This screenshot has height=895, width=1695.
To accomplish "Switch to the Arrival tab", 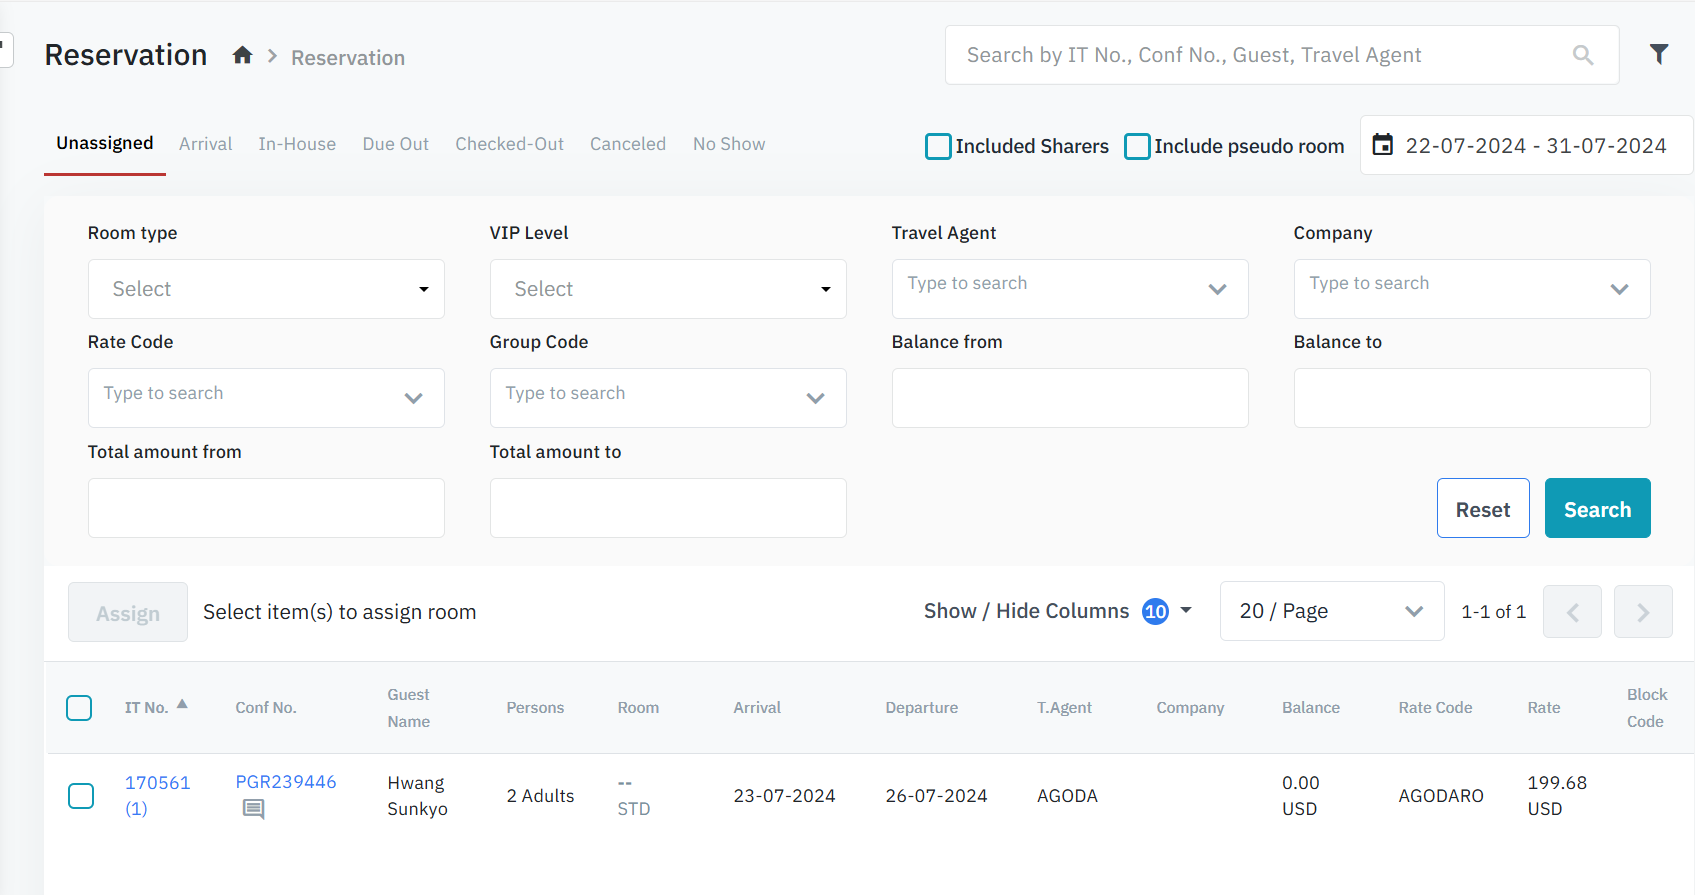I will (x=205, y=144).
